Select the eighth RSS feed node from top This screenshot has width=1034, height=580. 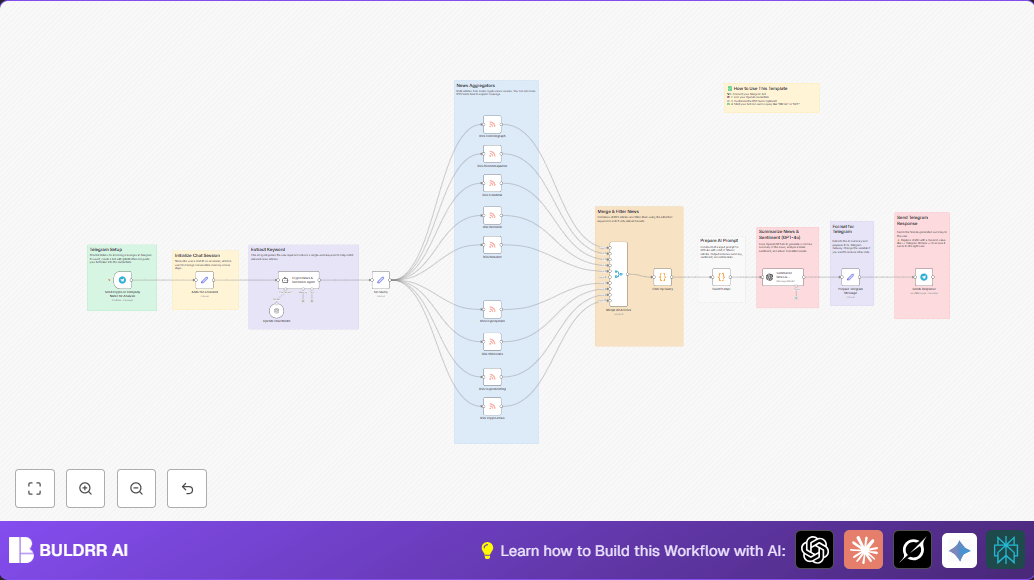(492, 377)
